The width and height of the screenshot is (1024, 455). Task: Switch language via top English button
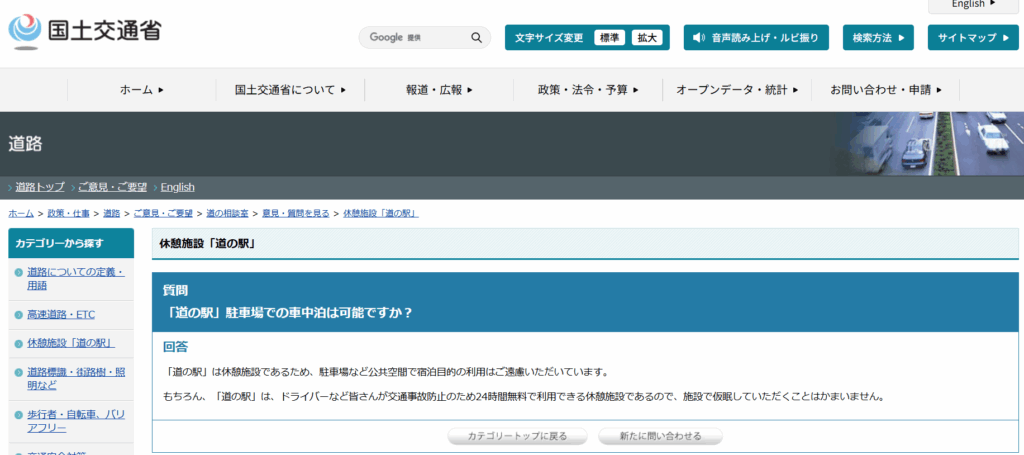(x=973, y=5)
